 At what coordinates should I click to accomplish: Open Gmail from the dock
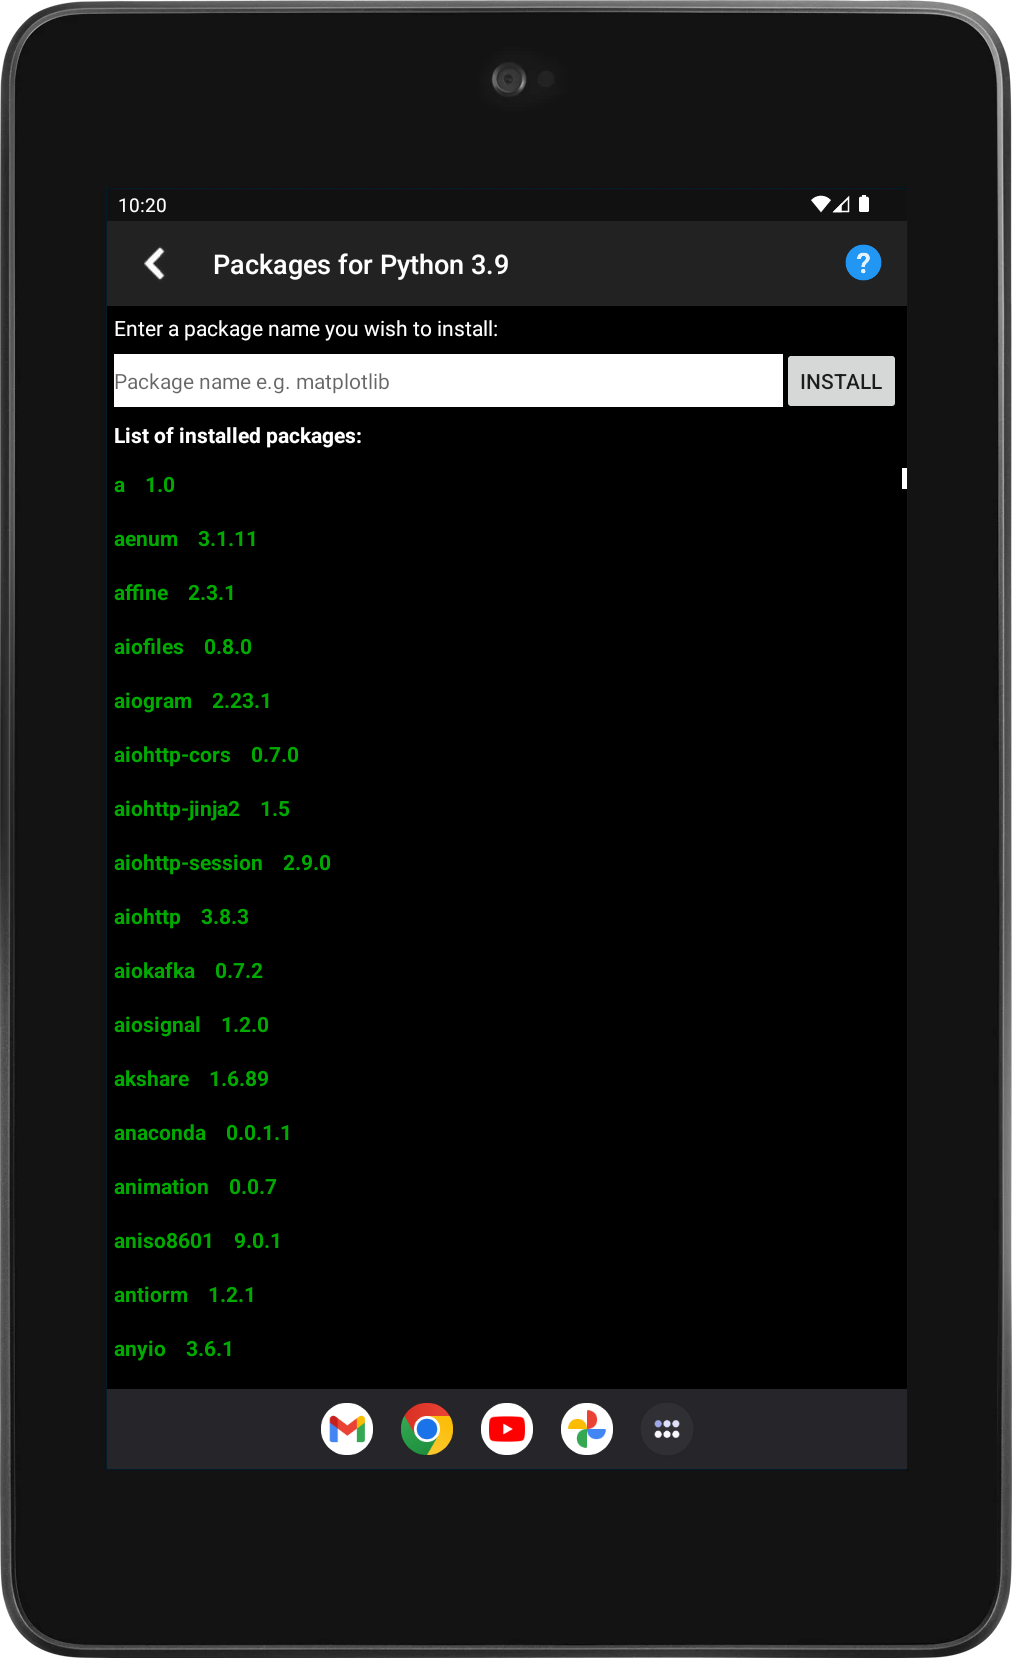pyautogui.click(x=347, y=1429)
